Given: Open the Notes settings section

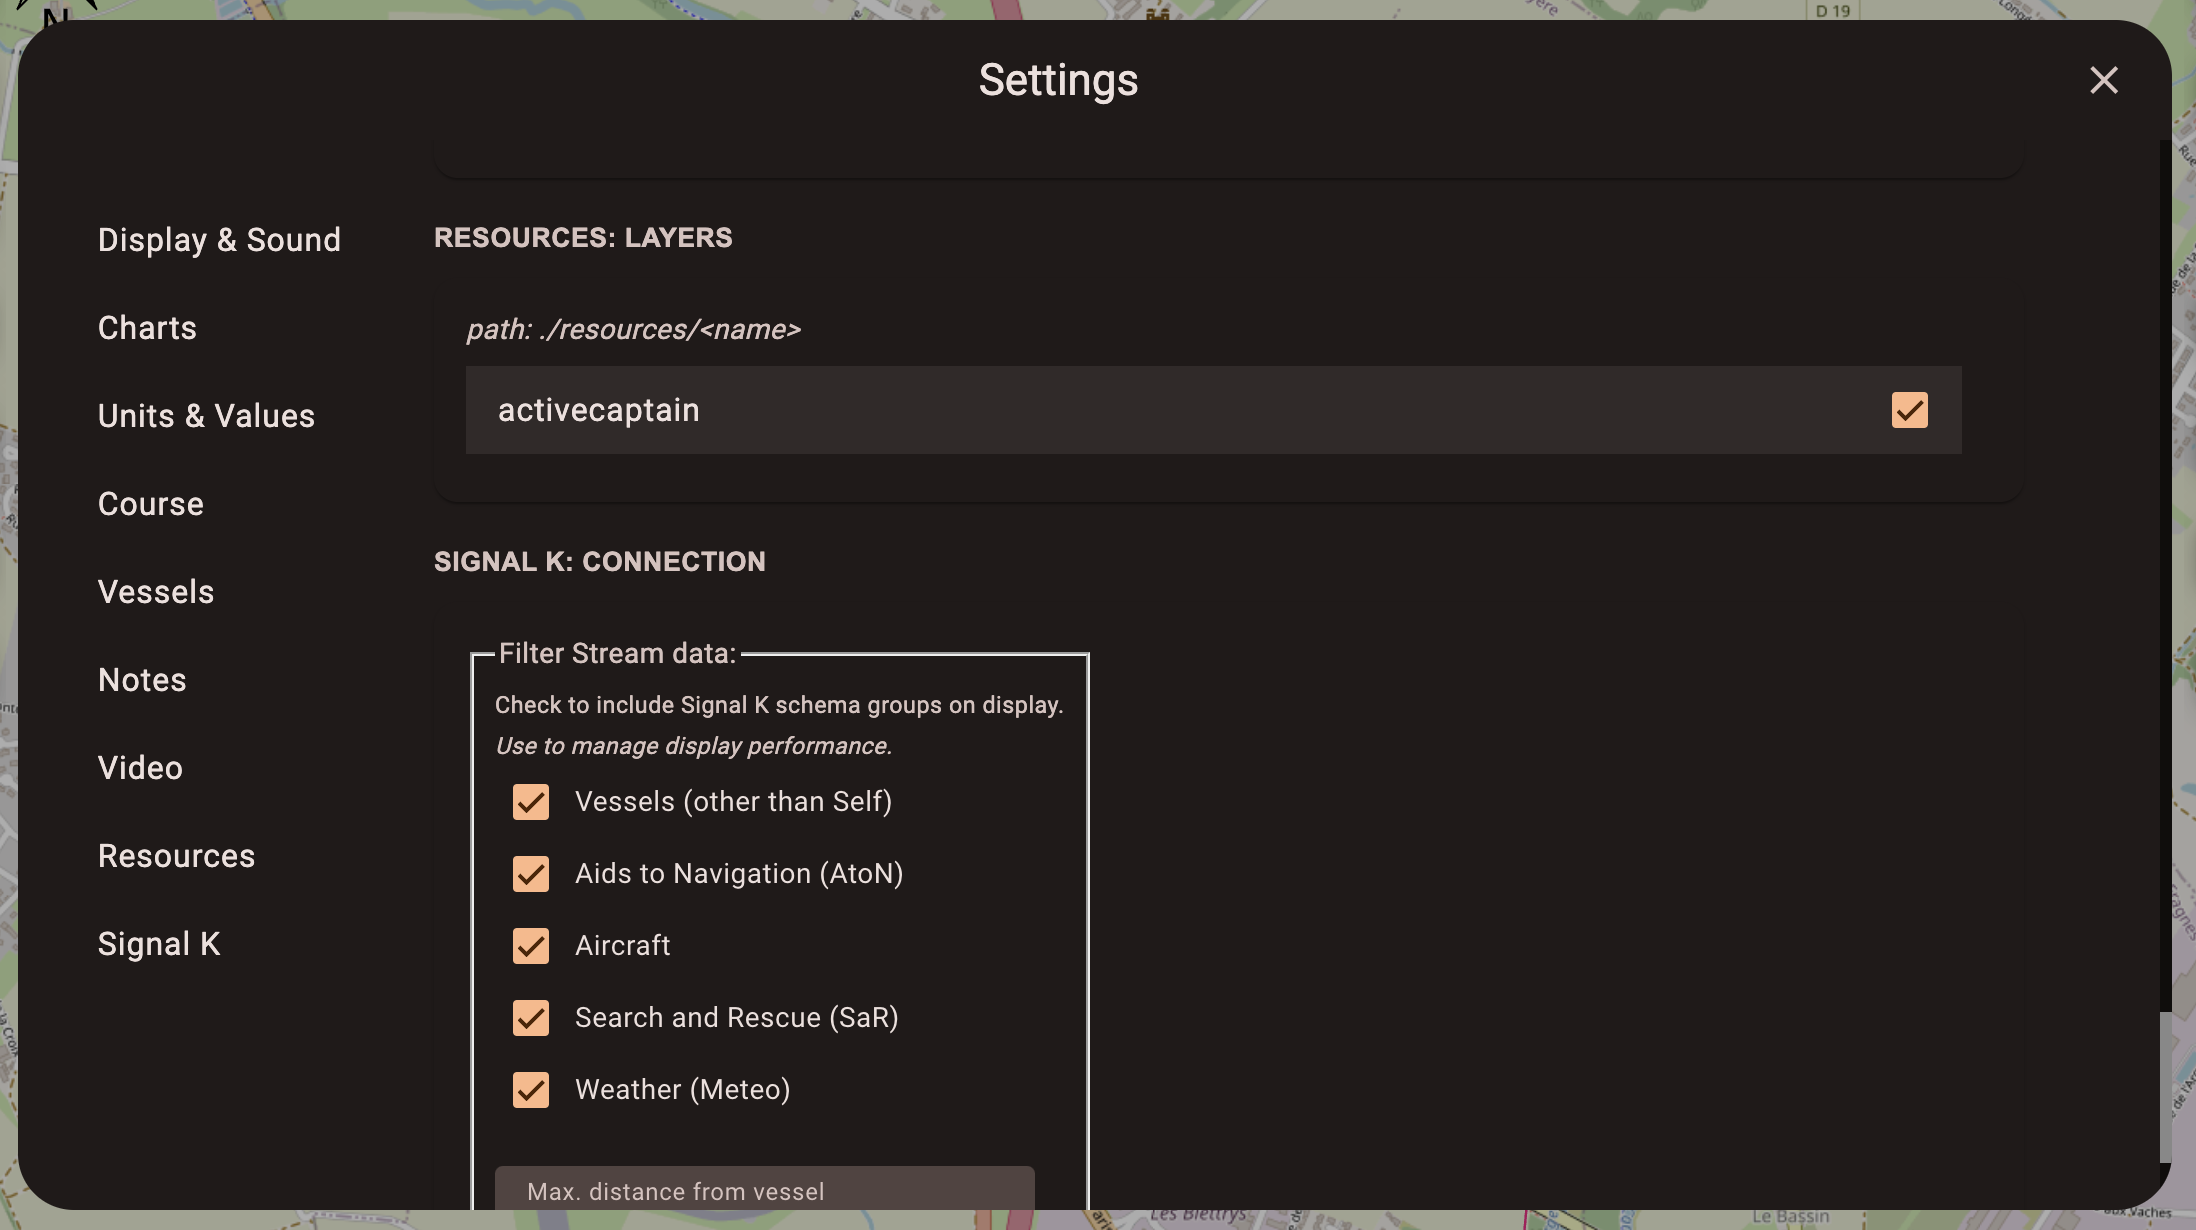Looking at the screenshot, I should (x=142, y=680).
